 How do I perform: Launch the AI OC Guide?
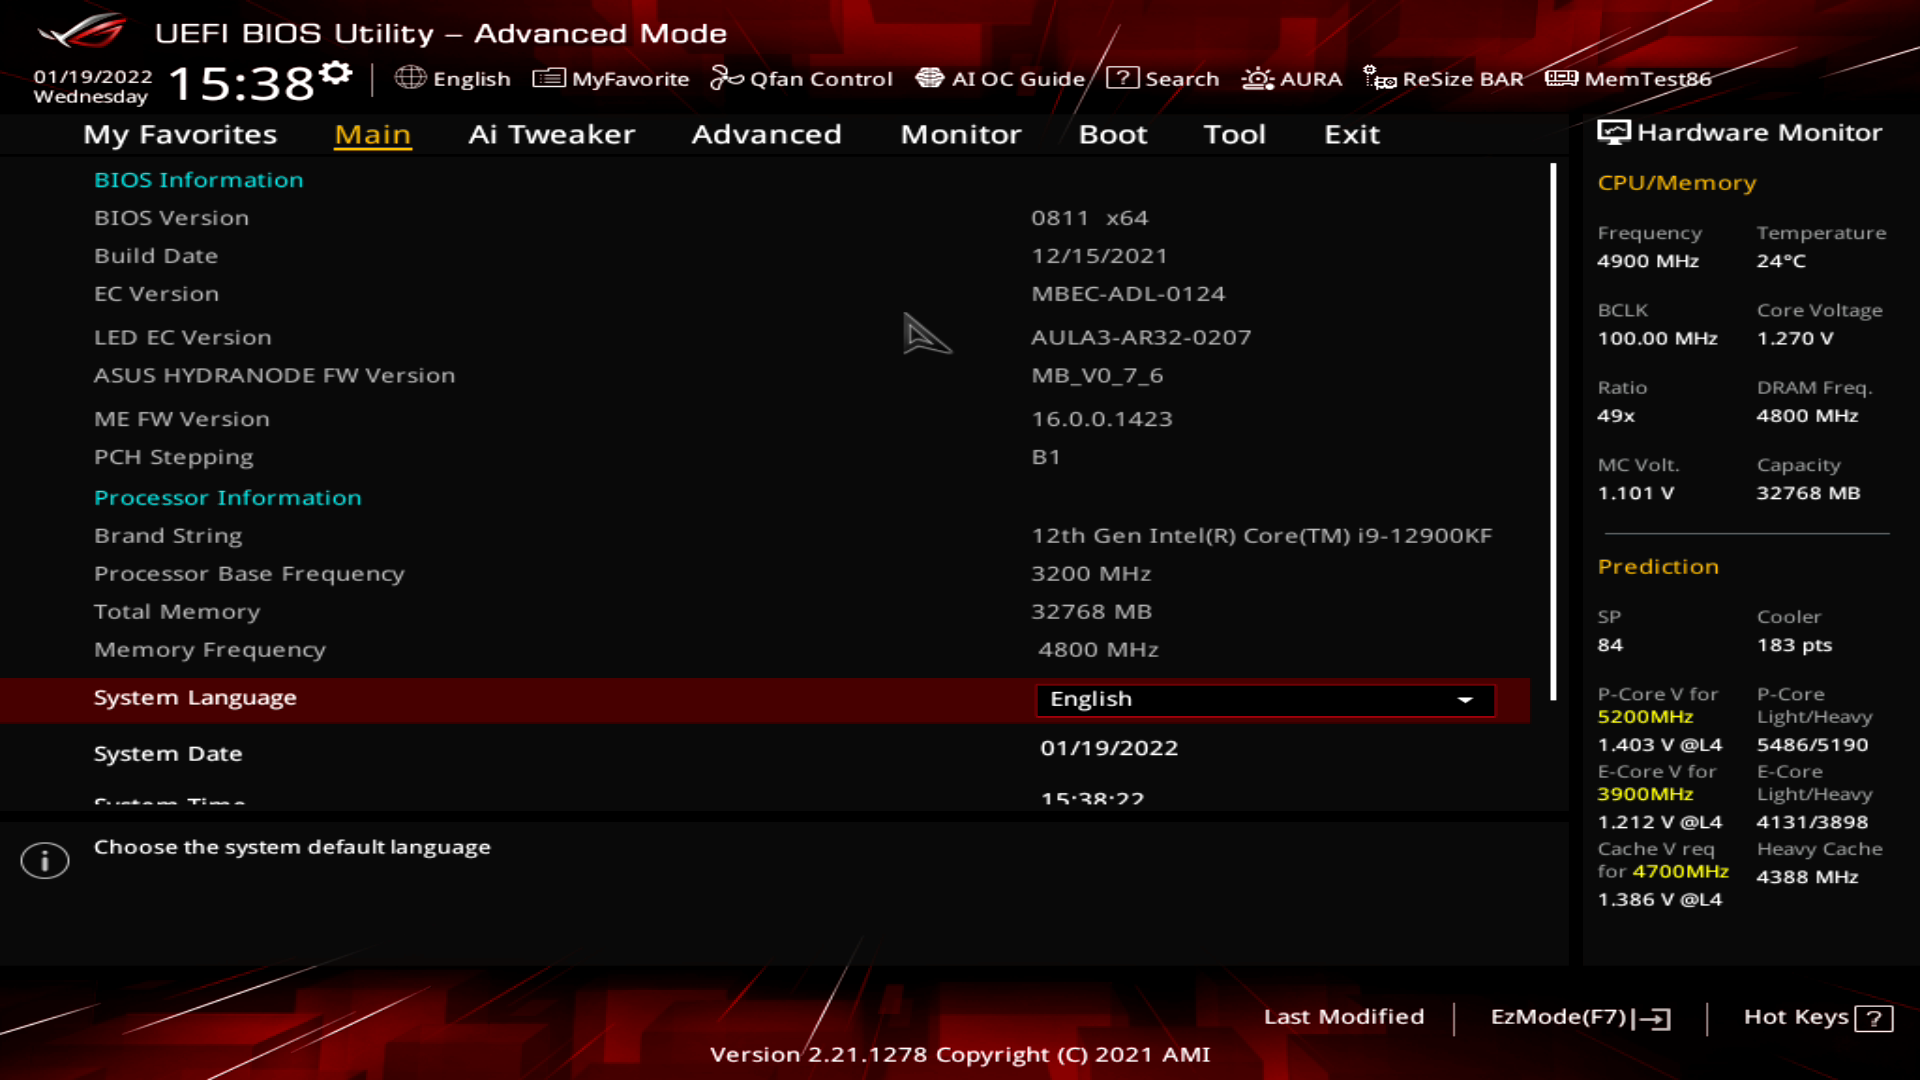pyautogui.click(x=1005, y=79)
